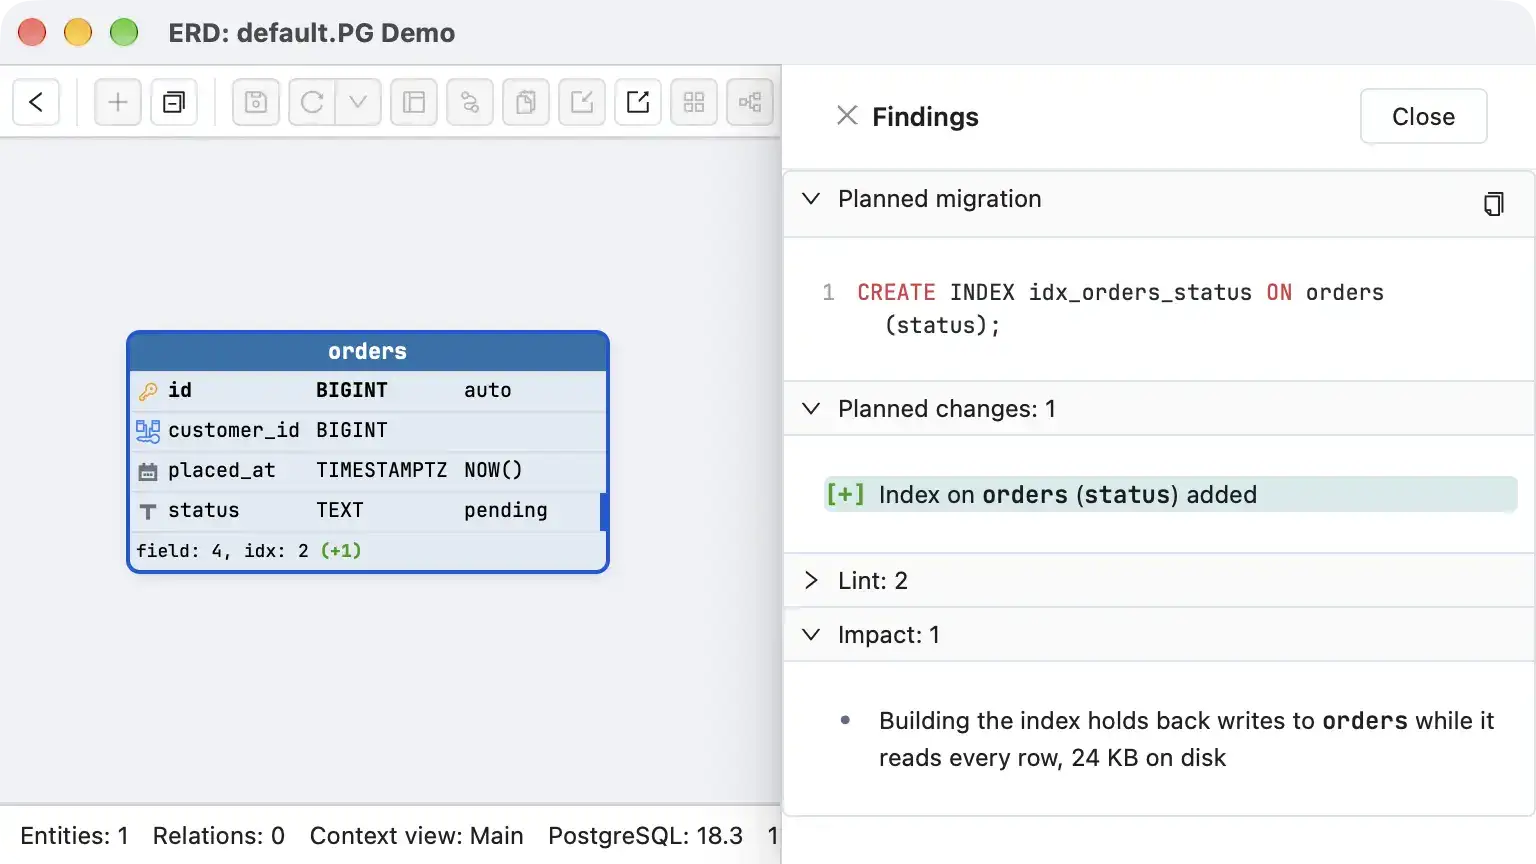The width and height of the screenshot is (1536, 864).
Task: Open the dropdown arrow beside refresh
Action: (x=358, y=102)
